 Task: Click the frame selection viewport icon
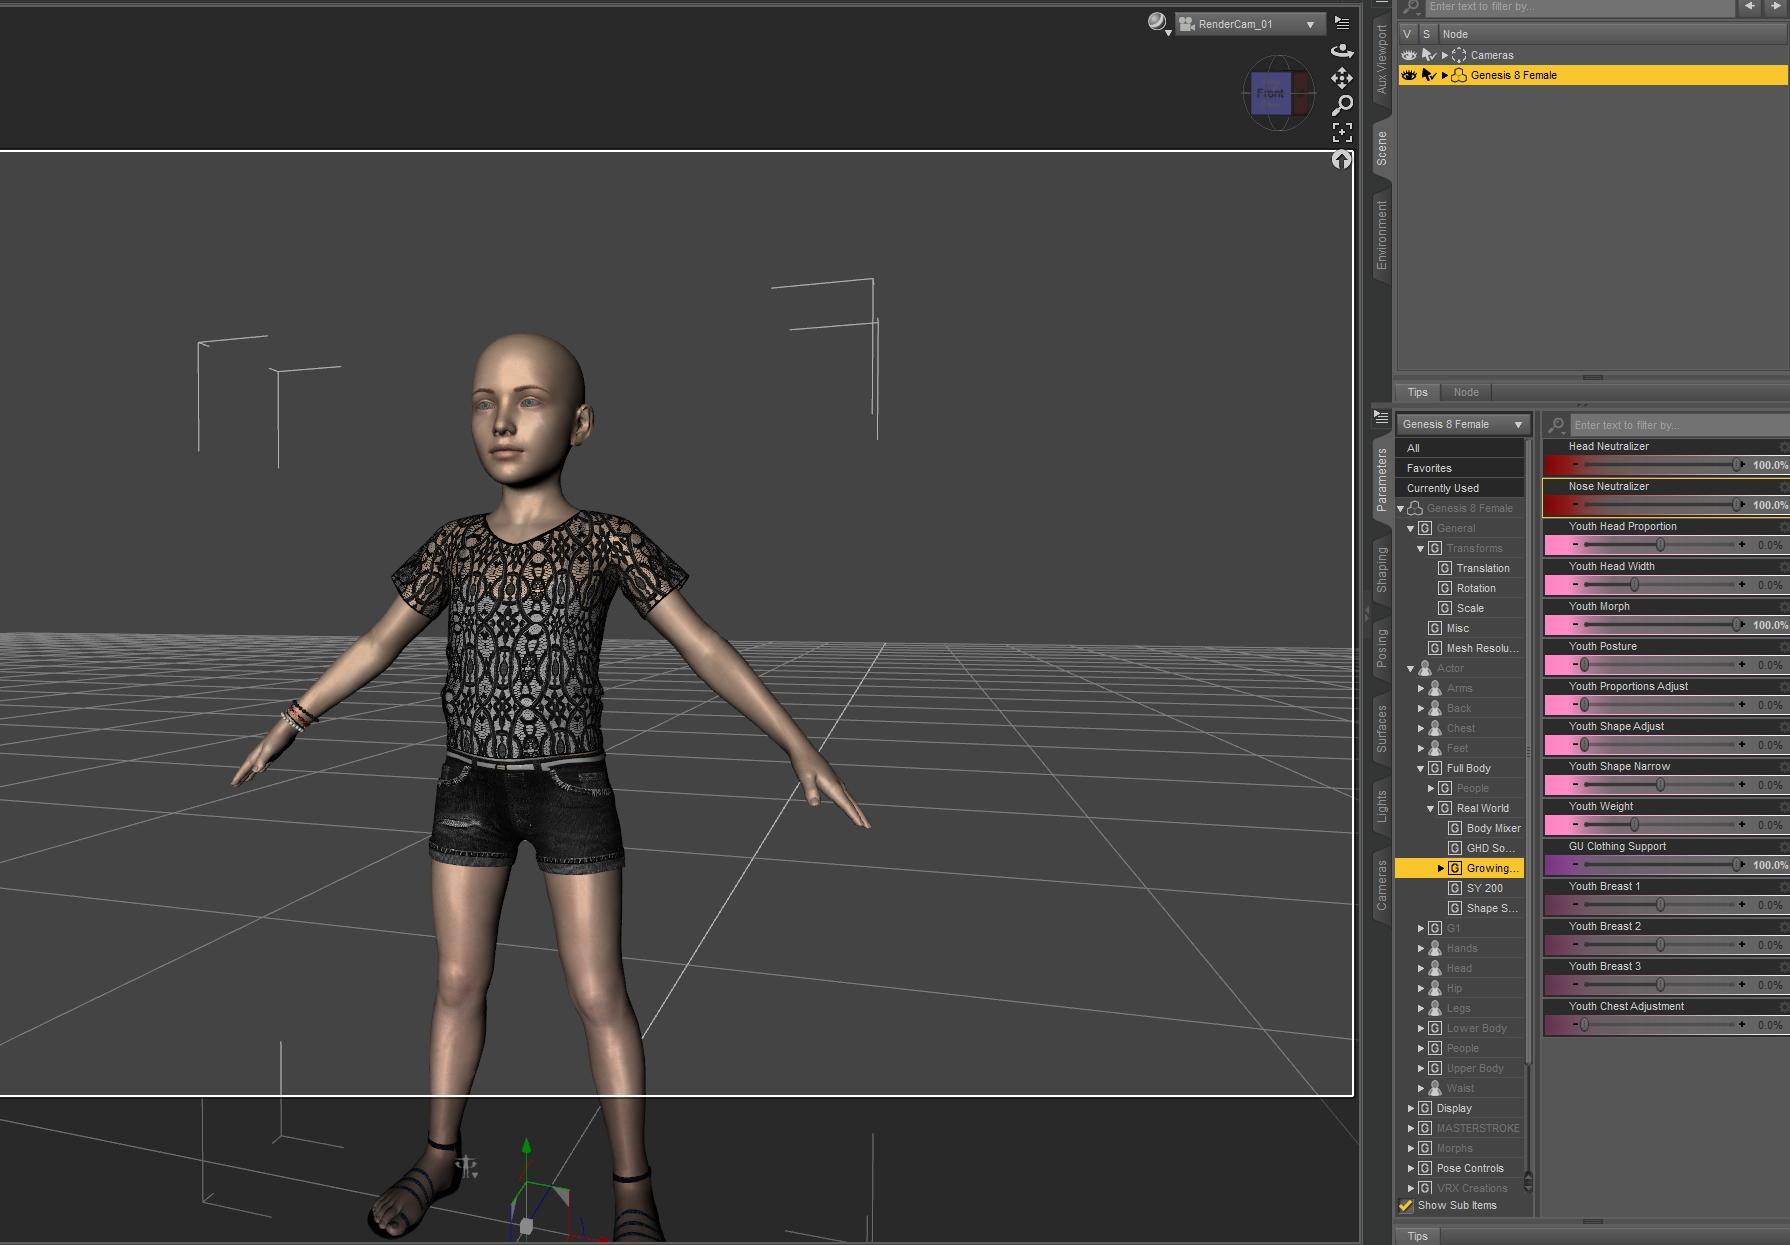(x=1342, y=132)
